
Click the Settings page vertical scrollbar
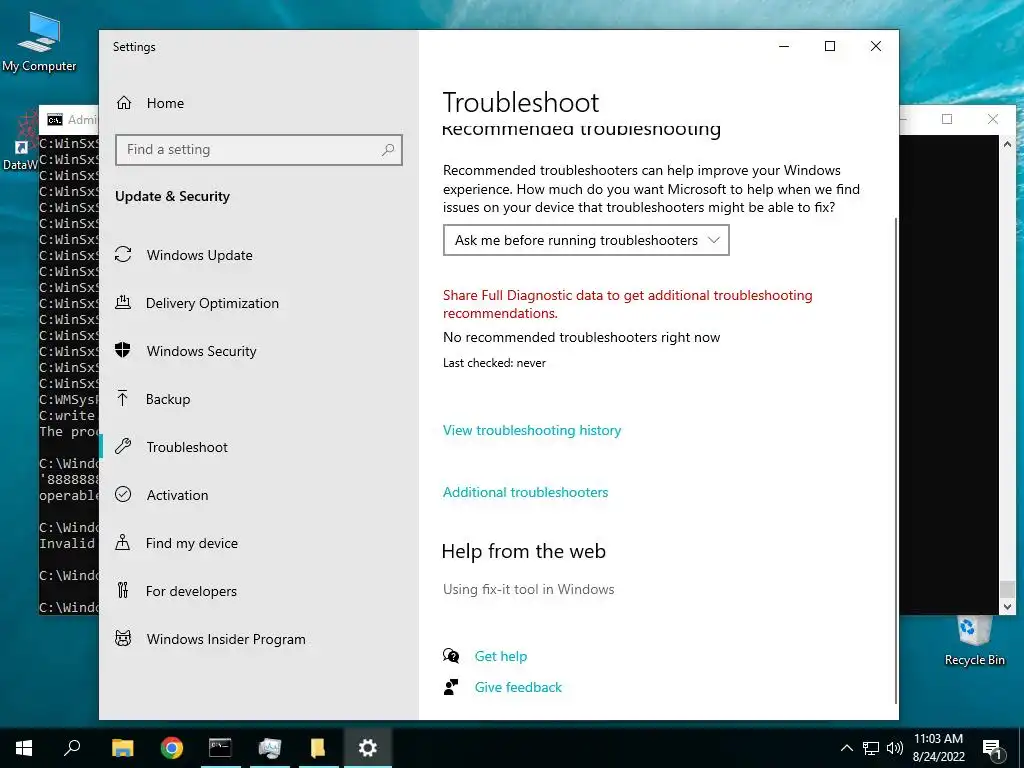pyautogui.click(x=895, y=460)
